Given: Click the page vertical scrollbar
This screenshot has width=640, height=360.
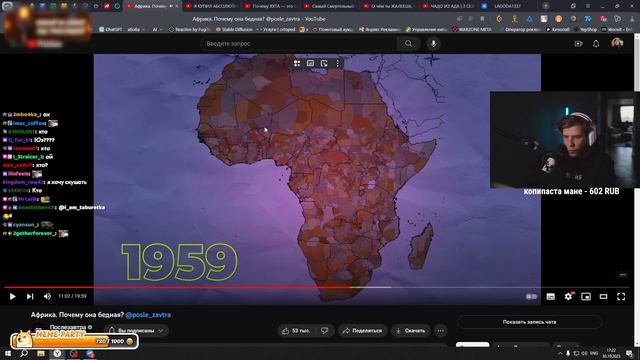Looking at the screenshot, I should coord(637,190).
